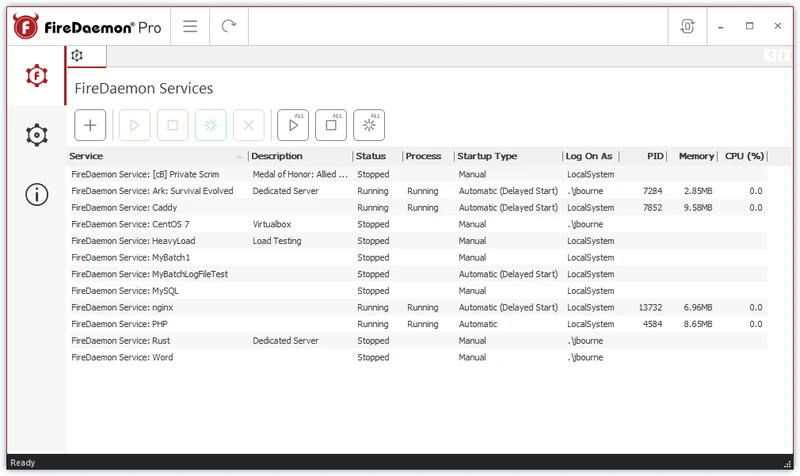Image resolution: width=800 pixels, height=476 pixels.
Task: Select the PHP service row
Action: (x=417, y=324)
